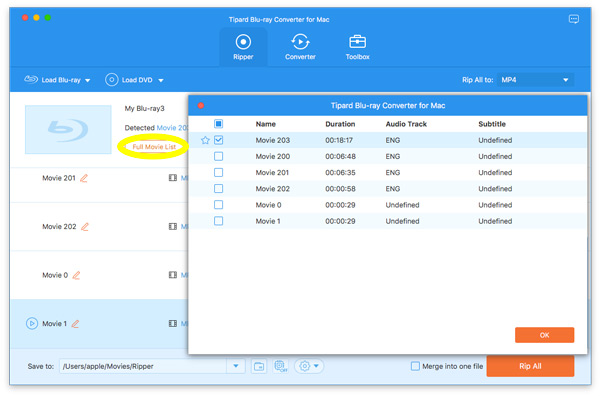
Task: Open the settings gear dropdown
Action: click(309, 366)
